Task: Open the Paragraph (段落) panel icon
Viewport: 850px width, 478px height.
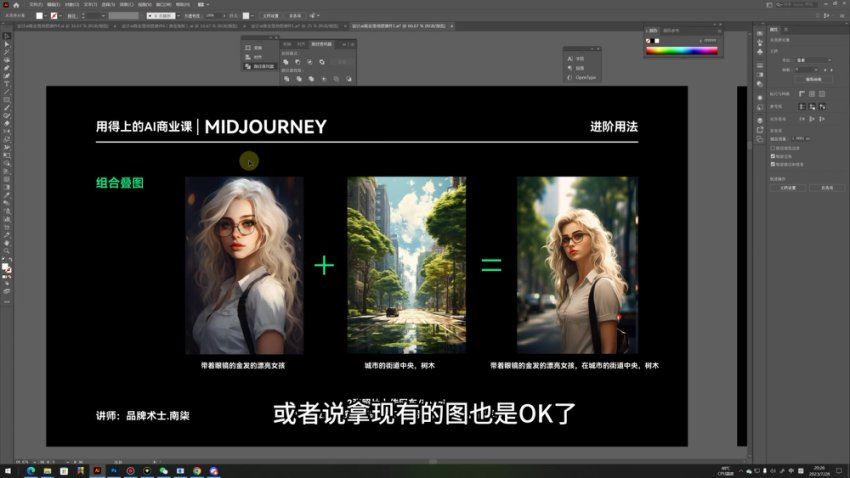Action: tap(570, 68)
